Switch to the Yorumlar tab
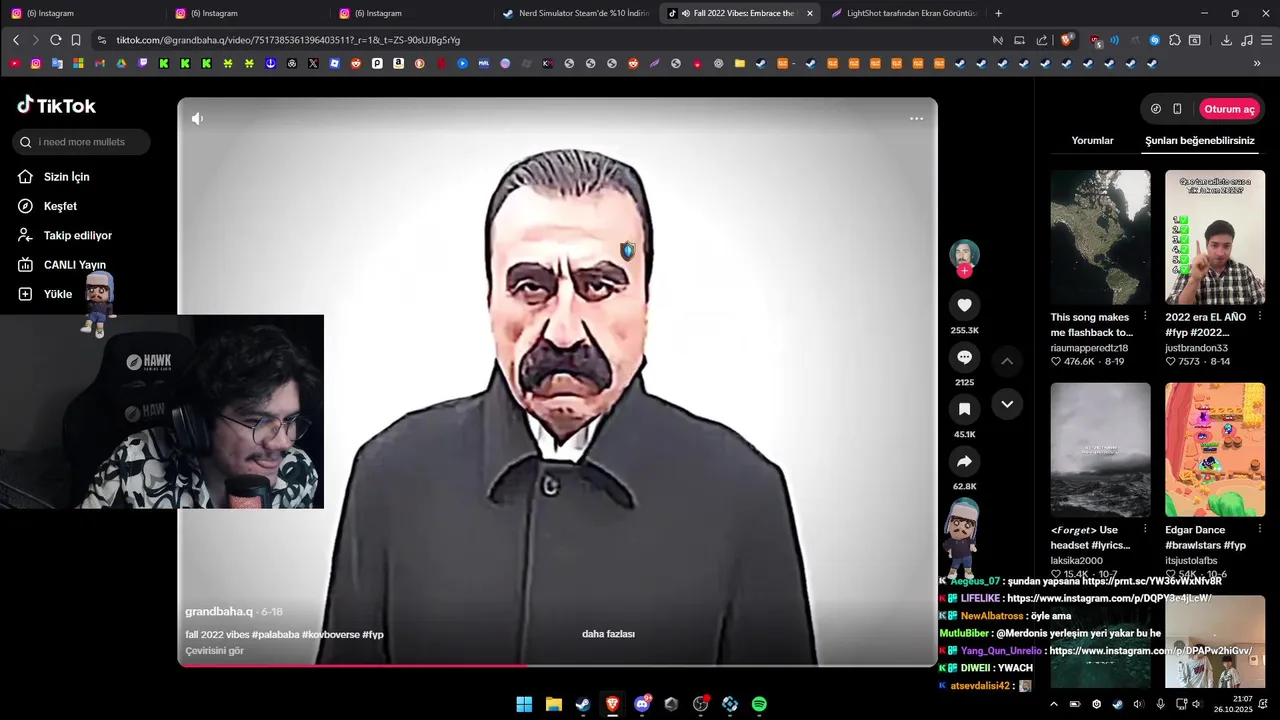Viewport: 1280px width, 720px height. pyautogui.click(x=1092, y=140)
